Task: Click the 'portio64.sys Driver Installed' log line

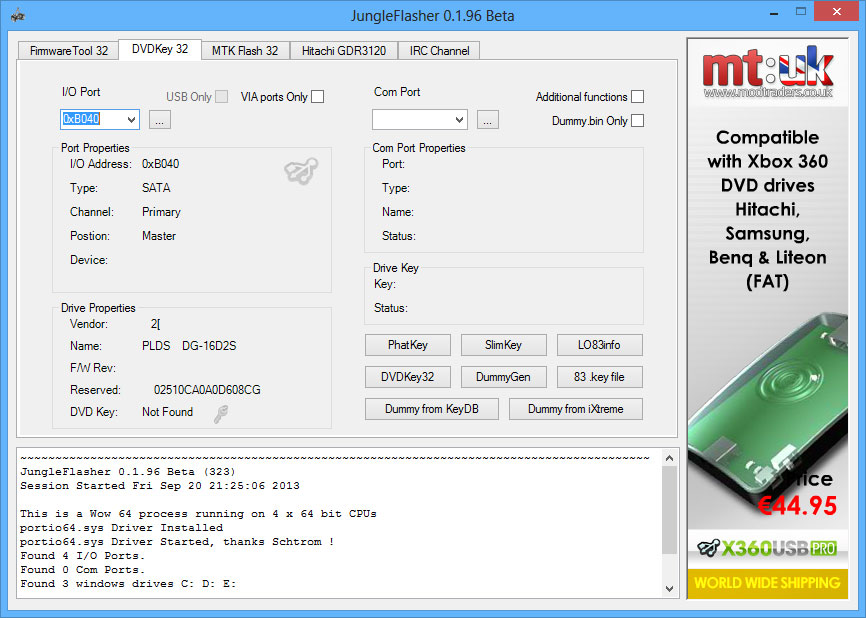Action: pos(122,528)
